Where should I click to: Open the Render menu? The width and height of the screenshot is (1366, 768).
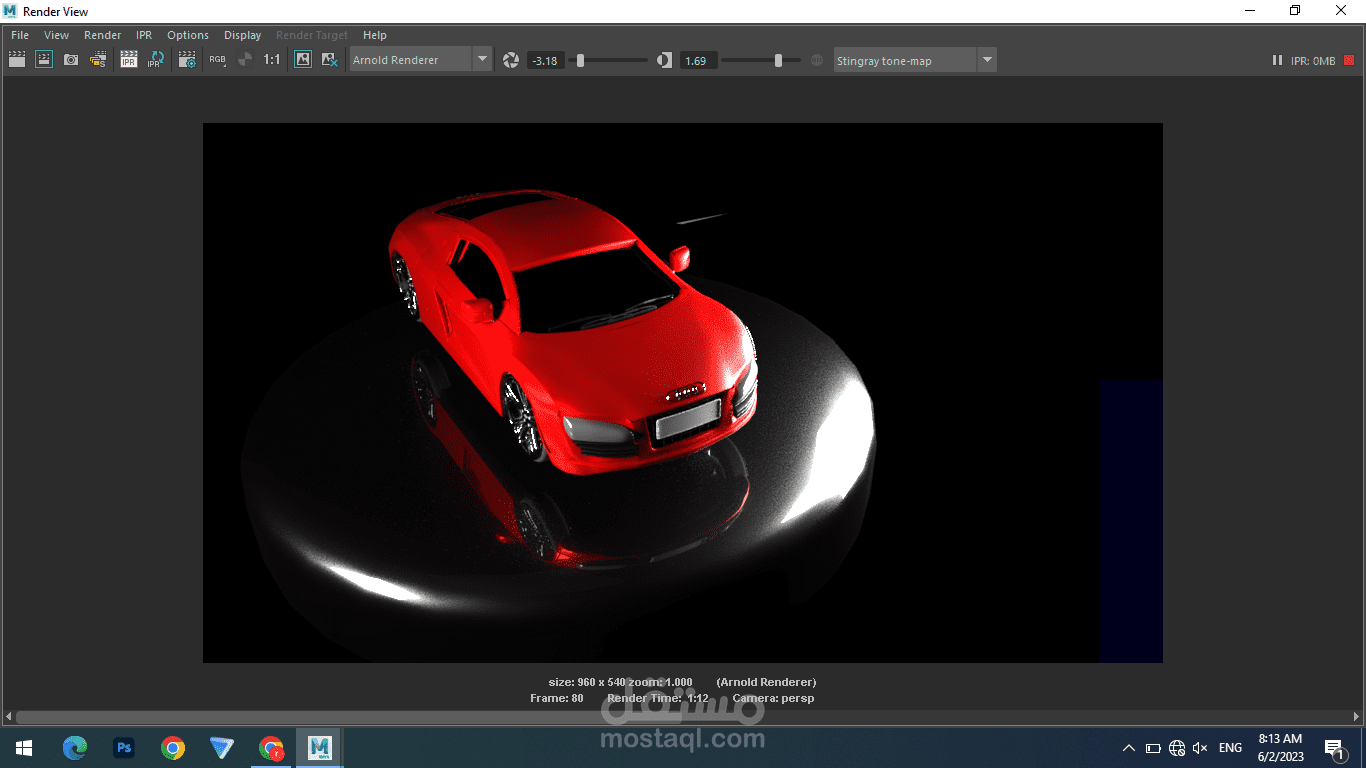point(103,35)
